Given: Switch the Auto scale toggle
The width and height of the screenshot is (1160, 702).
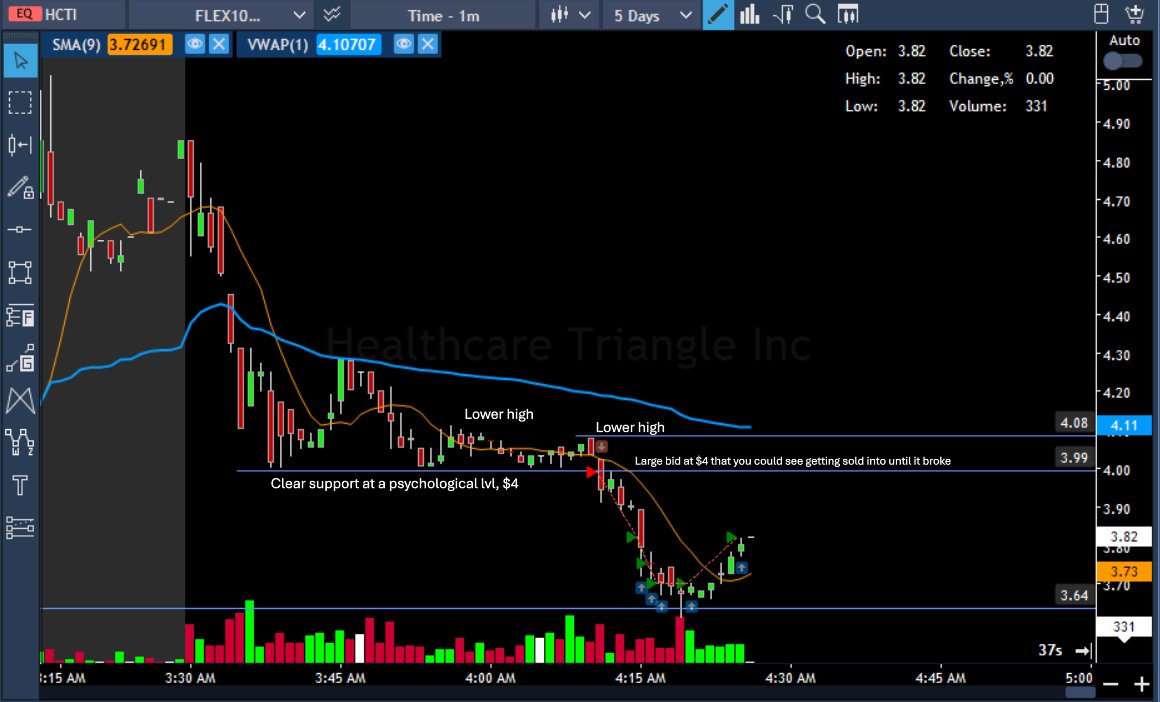Looking at the screenshot, I should tap(1123, 61).
